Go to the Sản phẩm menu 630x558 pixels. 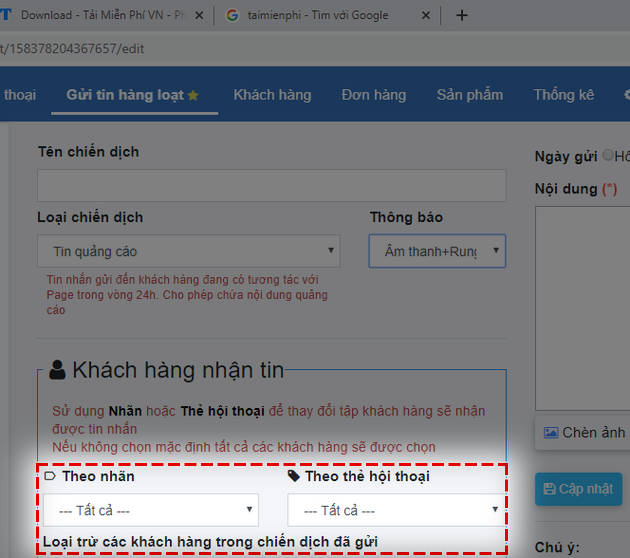point(470,95)
